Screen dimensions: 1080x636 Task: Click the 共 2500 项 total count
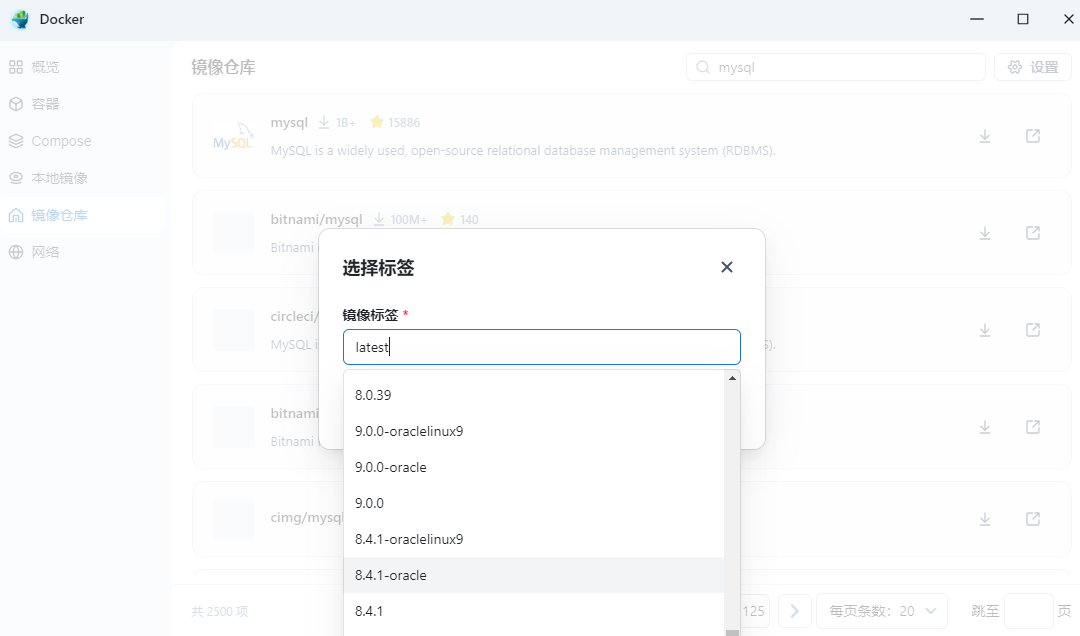point(220,611)
